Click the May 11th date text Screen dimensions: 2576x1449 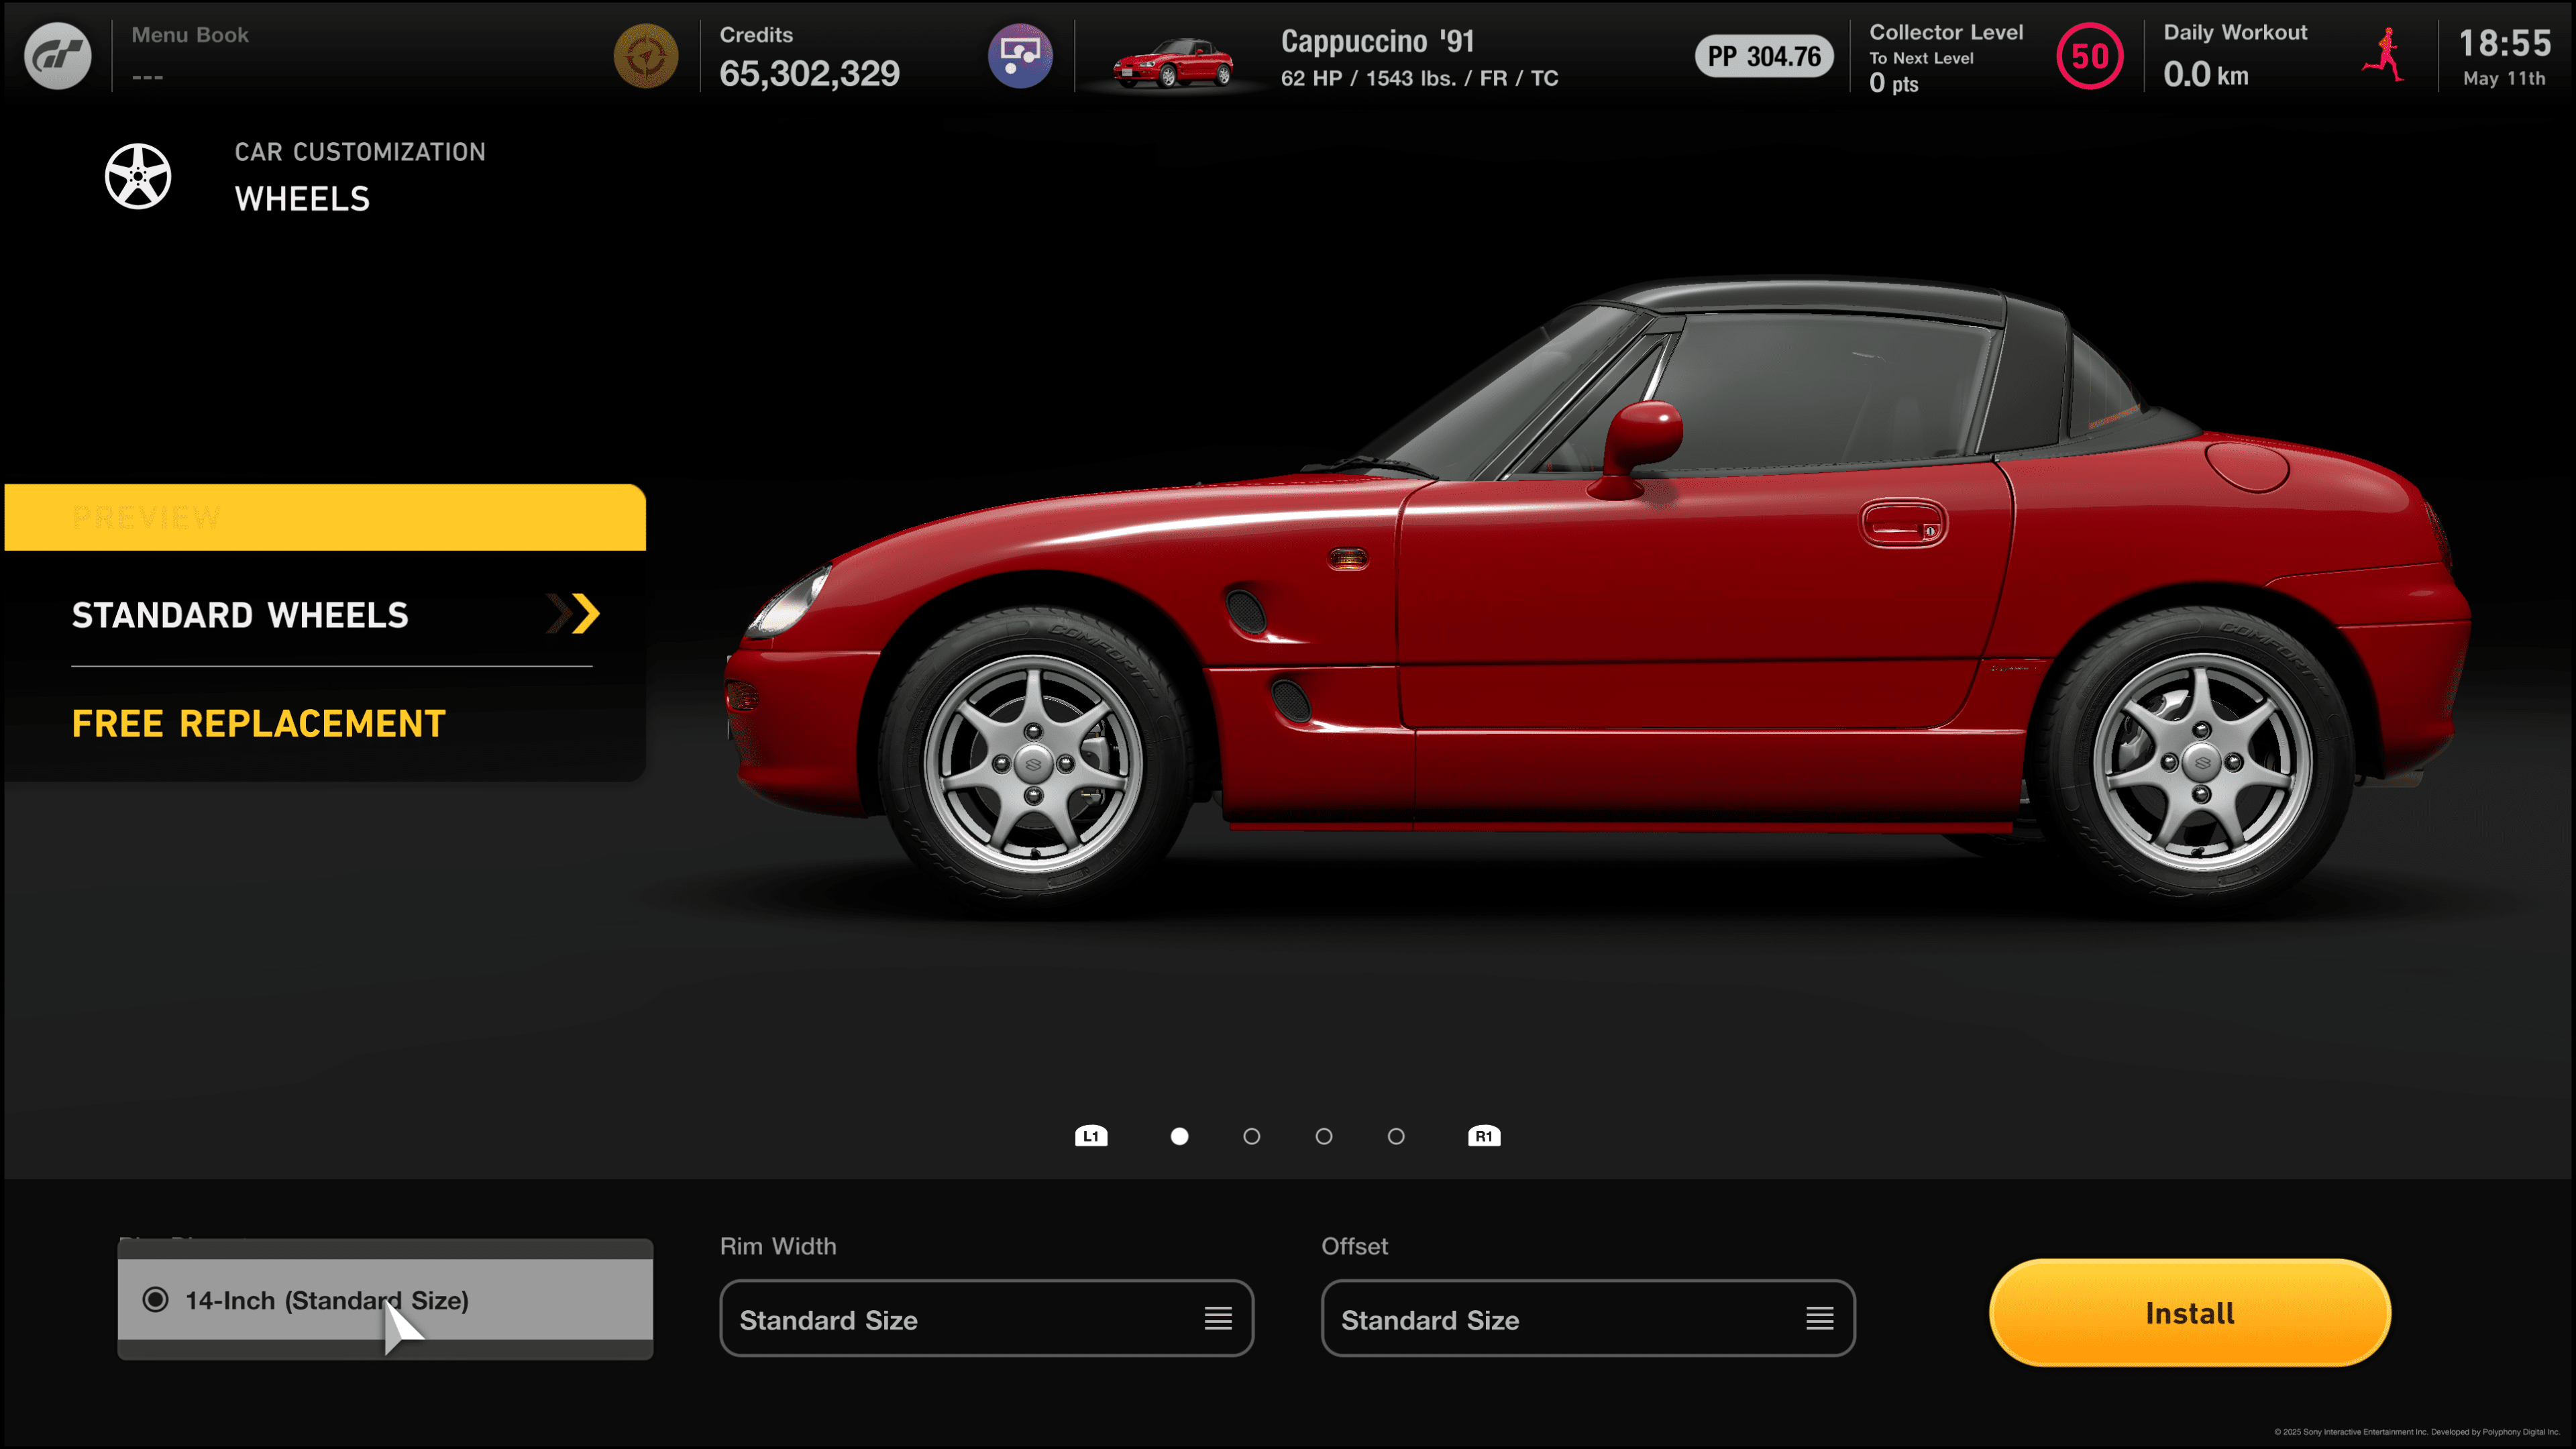[x=2505, y=78]
